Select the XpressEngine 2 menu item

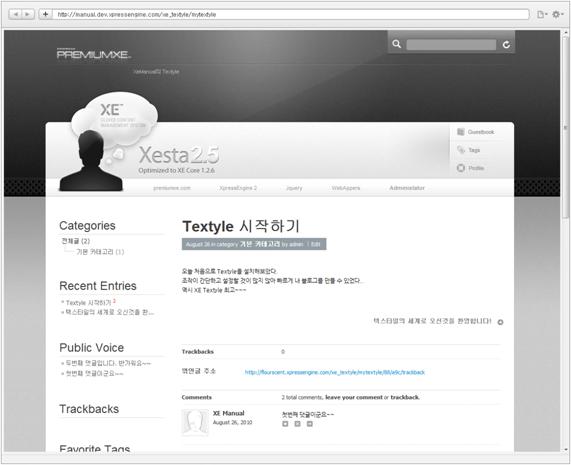238,188
